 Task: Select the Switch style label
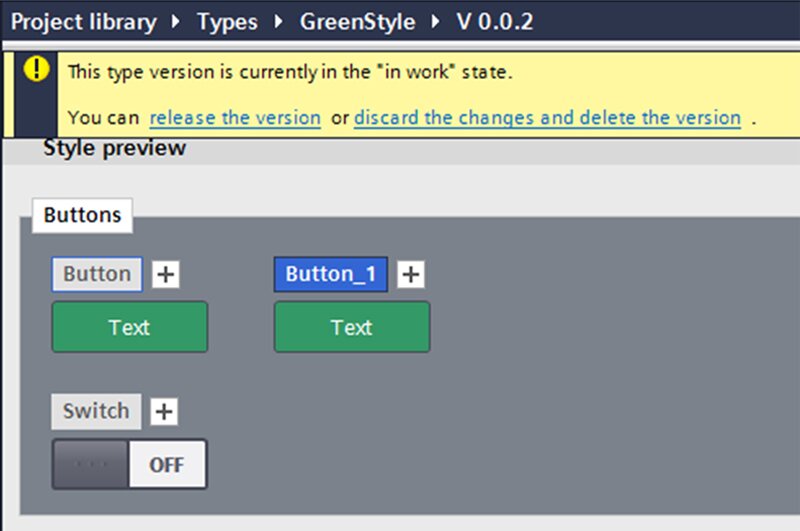point(96,411)
